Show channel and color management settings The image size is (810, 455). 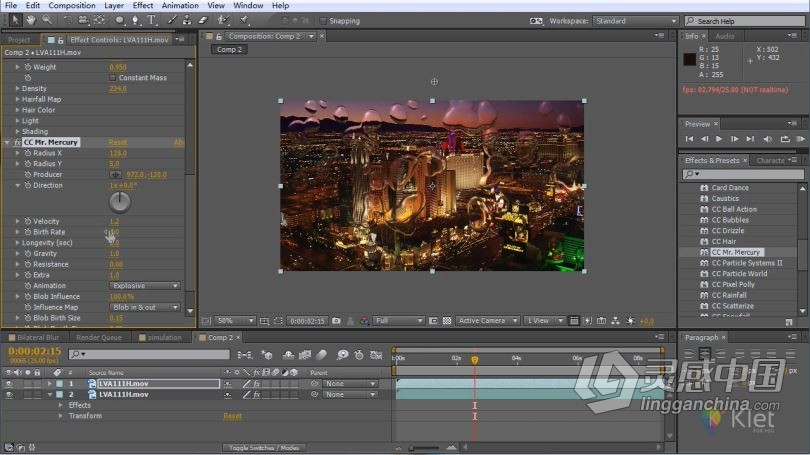365,321
